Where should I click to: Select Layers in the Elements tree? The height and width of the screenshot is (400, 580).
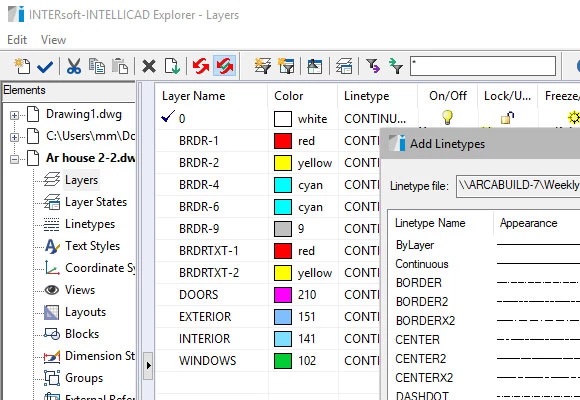[81, 180]
